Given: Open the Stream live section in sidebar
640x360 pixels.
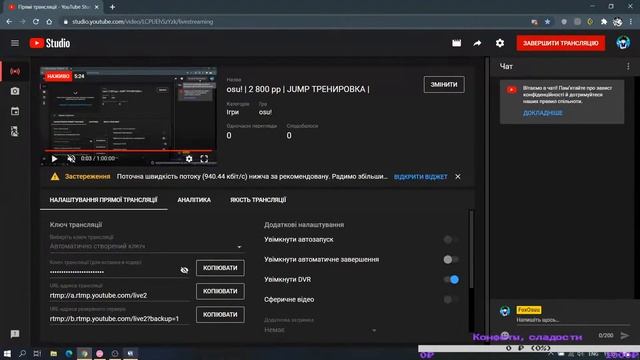Looking at the screenshot, I should point(15,72).
